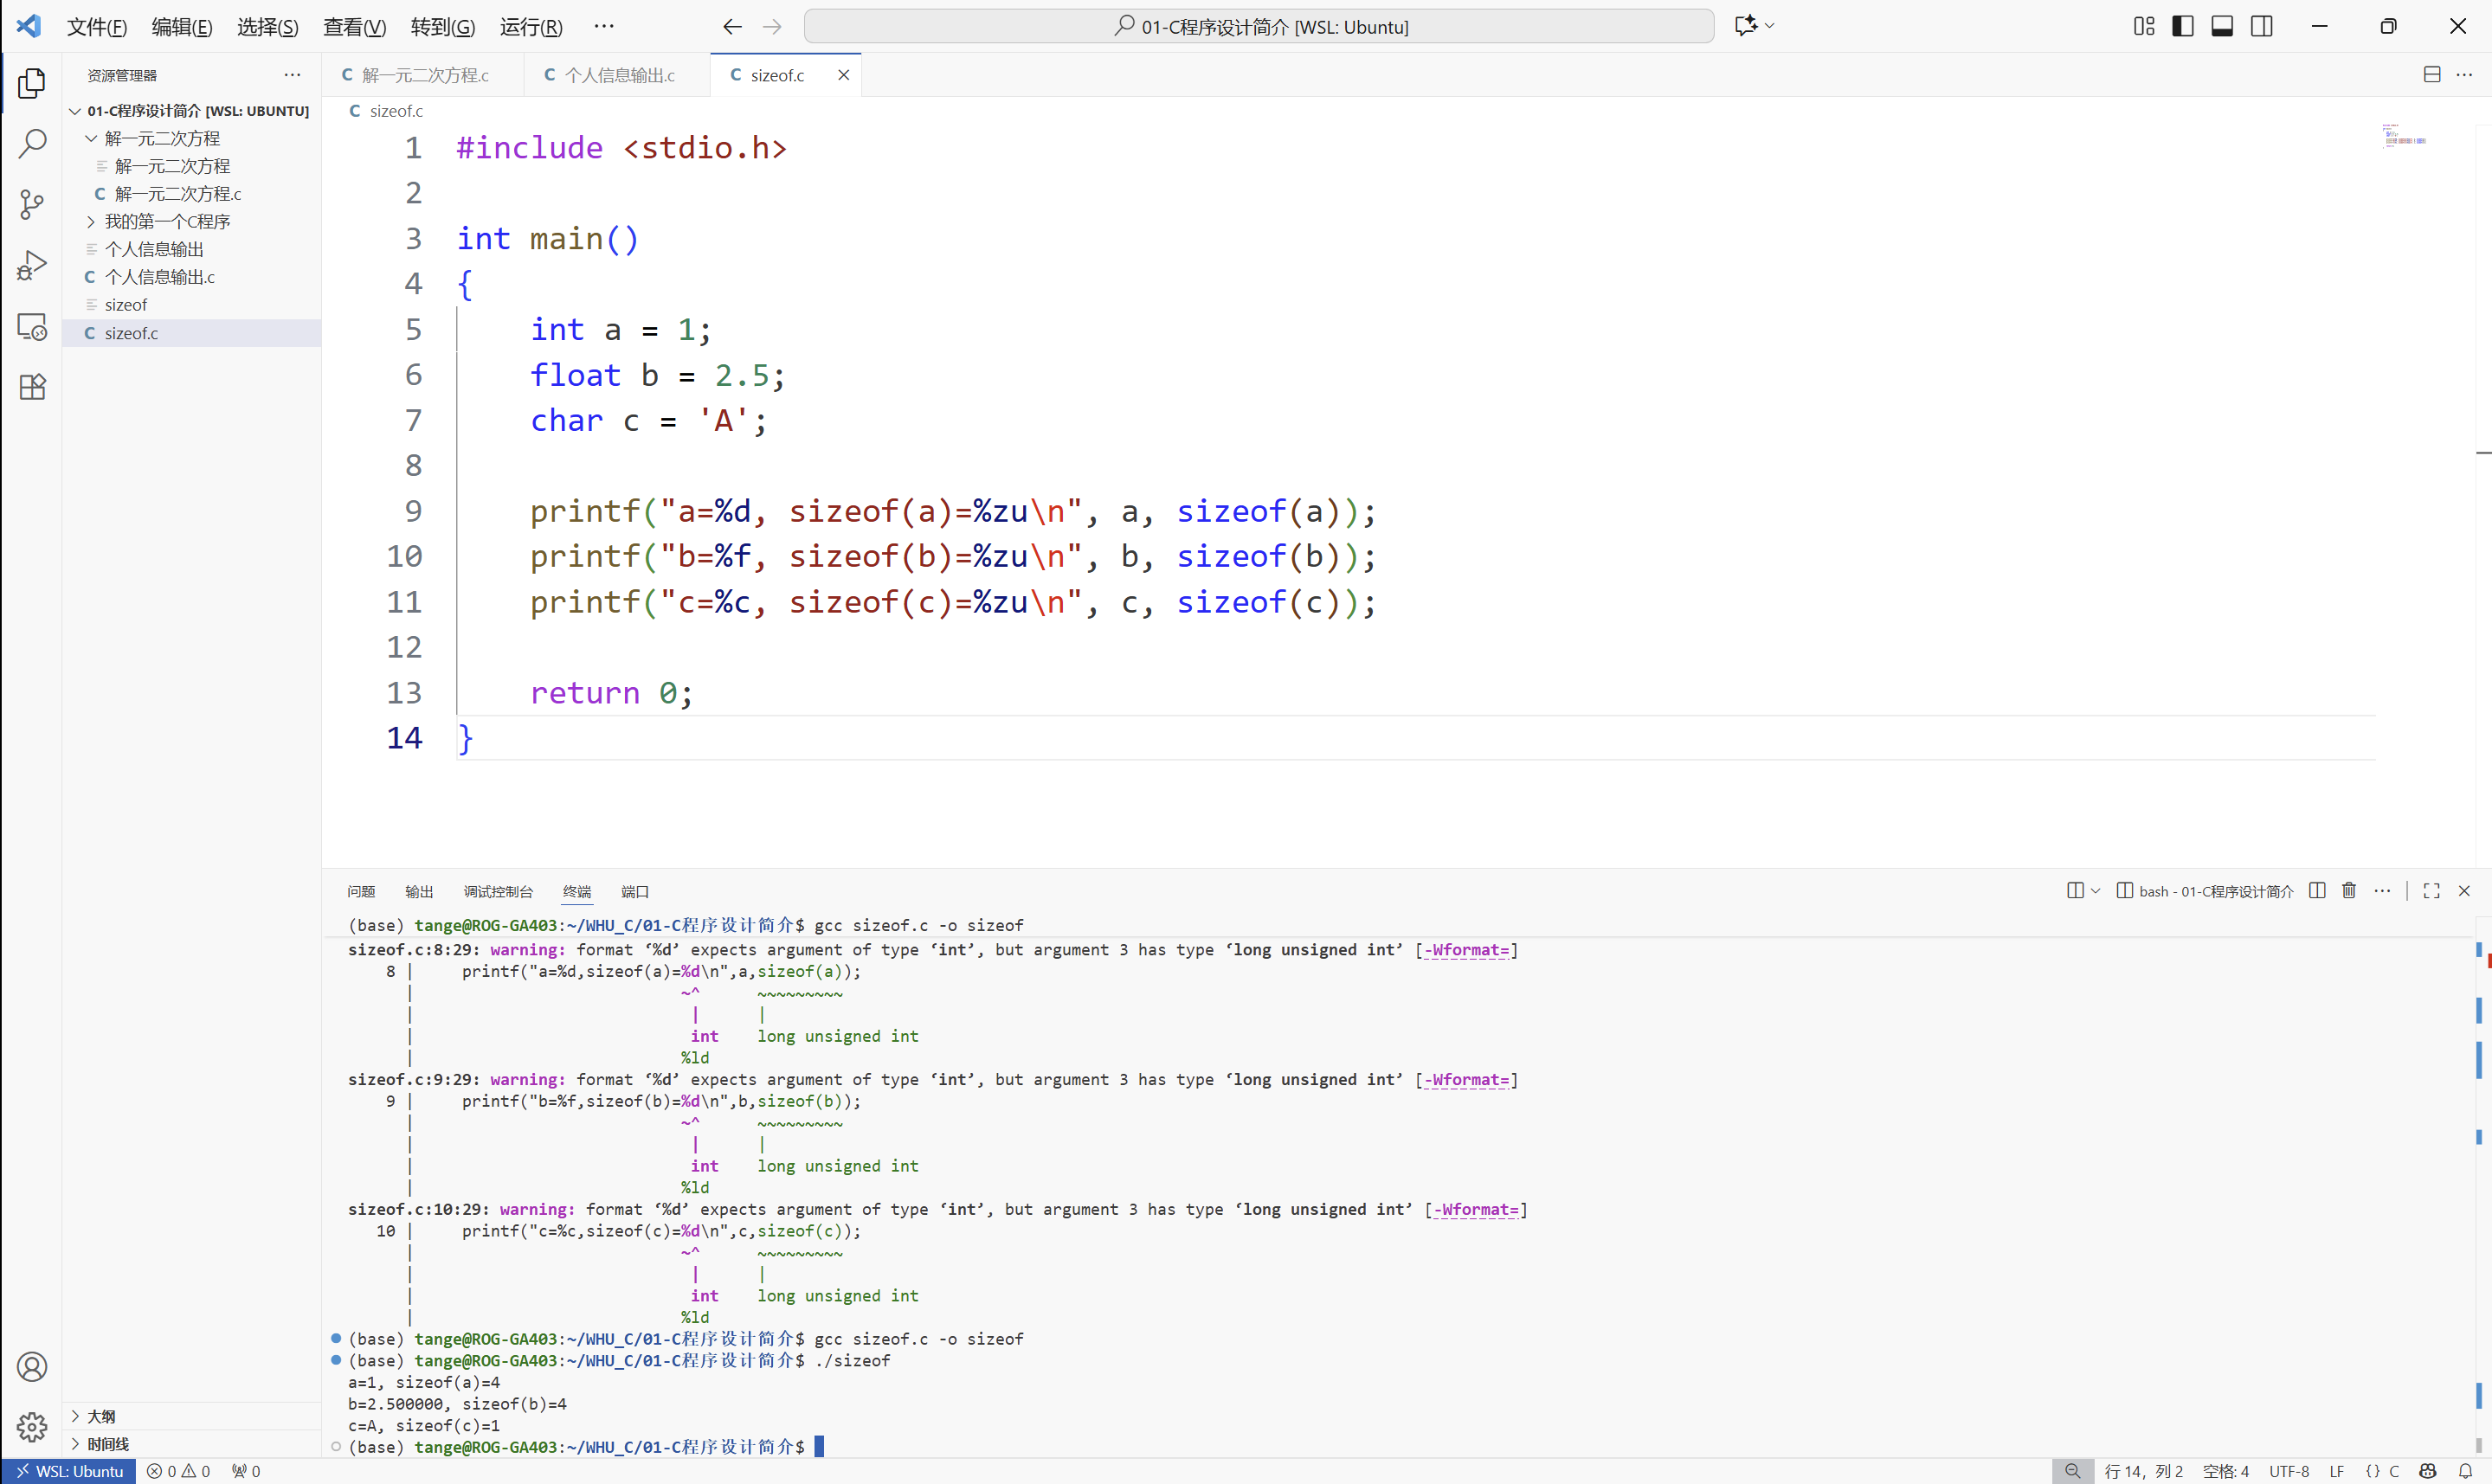
Task: Toggle primary side bar visibility
Action: (2183, 26)
